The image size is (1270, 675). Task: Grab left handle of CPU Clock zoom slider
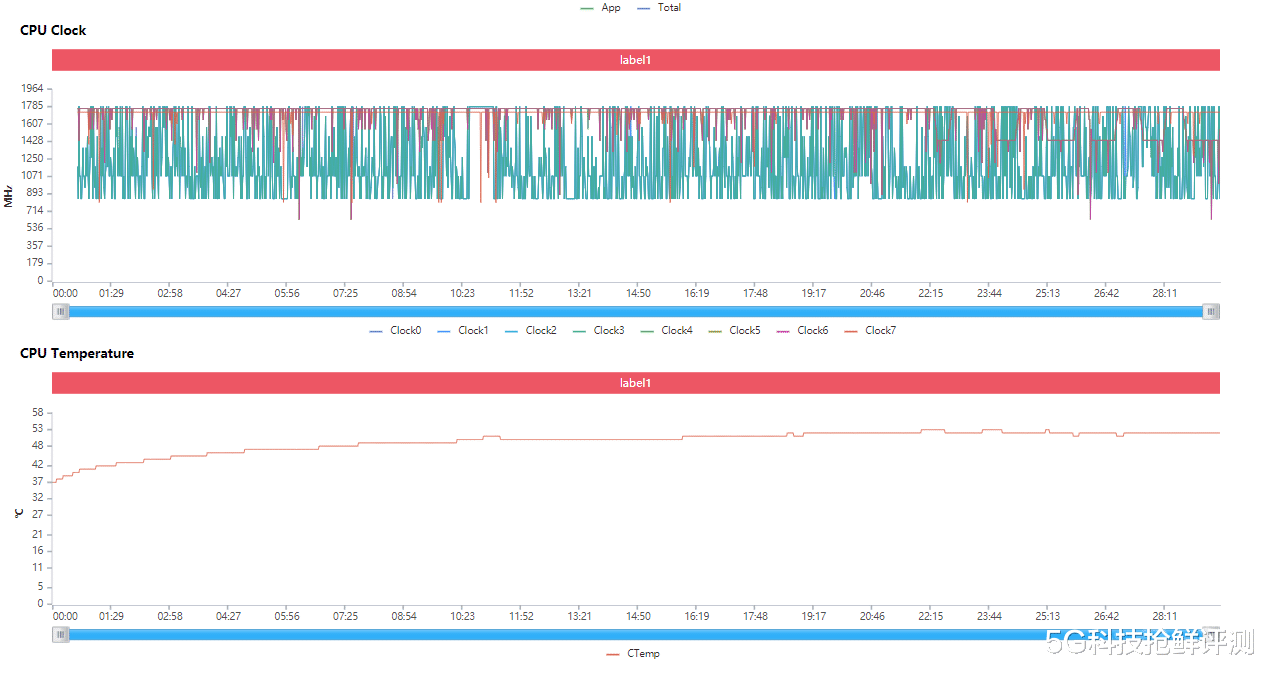coord(61,311)
